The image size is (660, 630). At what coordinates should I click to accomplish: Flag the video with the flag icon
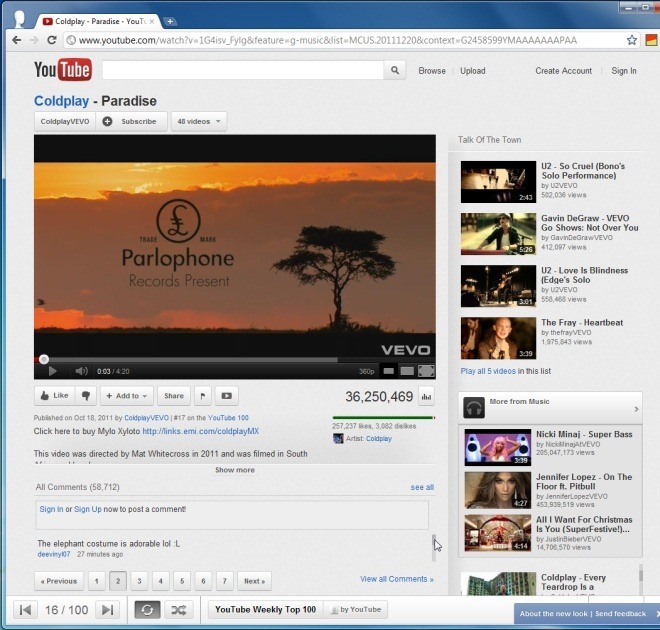(203, 396)
